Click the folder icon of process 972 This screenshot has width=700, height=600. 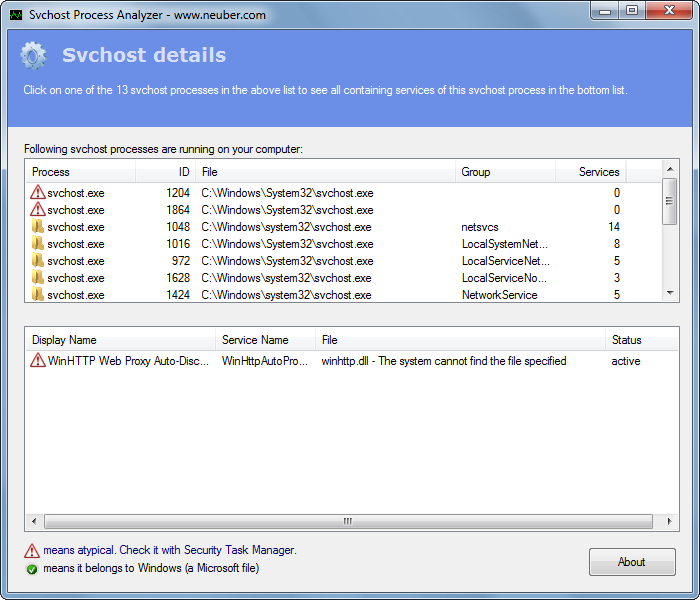(x=38, y=261)
